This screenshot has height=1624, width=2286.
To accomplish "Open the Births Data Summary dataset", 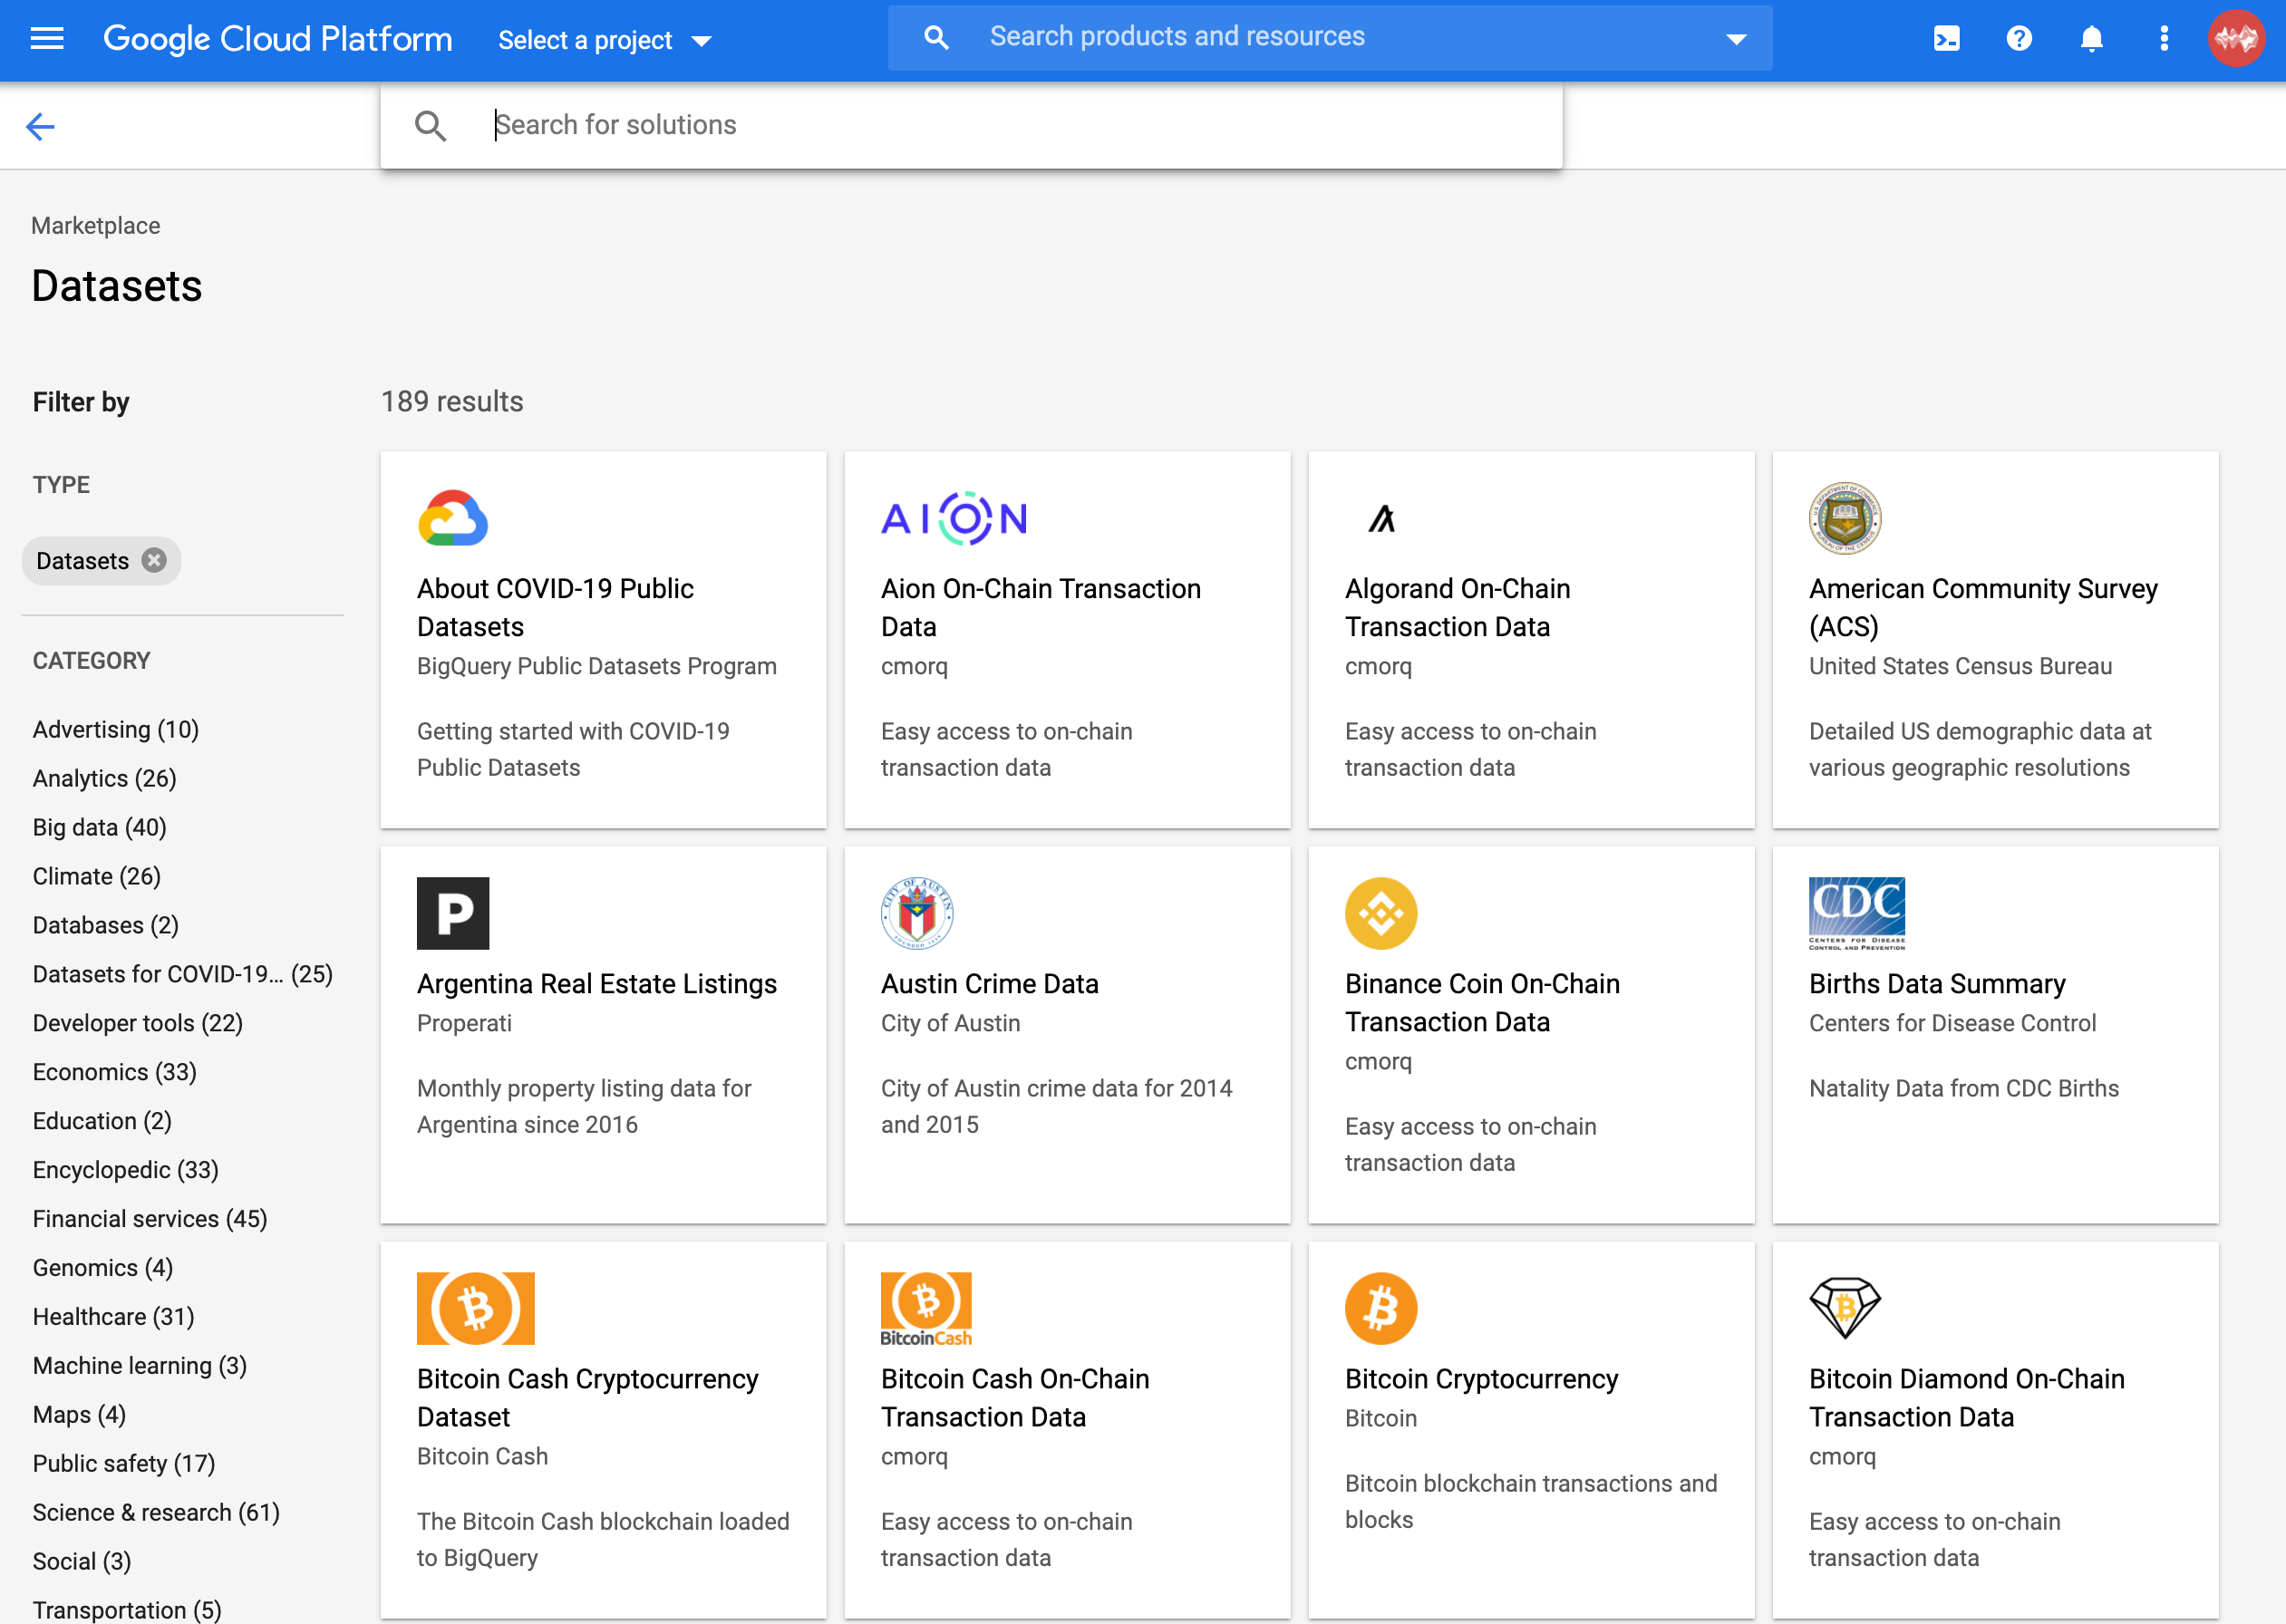I will [1937, 983].
